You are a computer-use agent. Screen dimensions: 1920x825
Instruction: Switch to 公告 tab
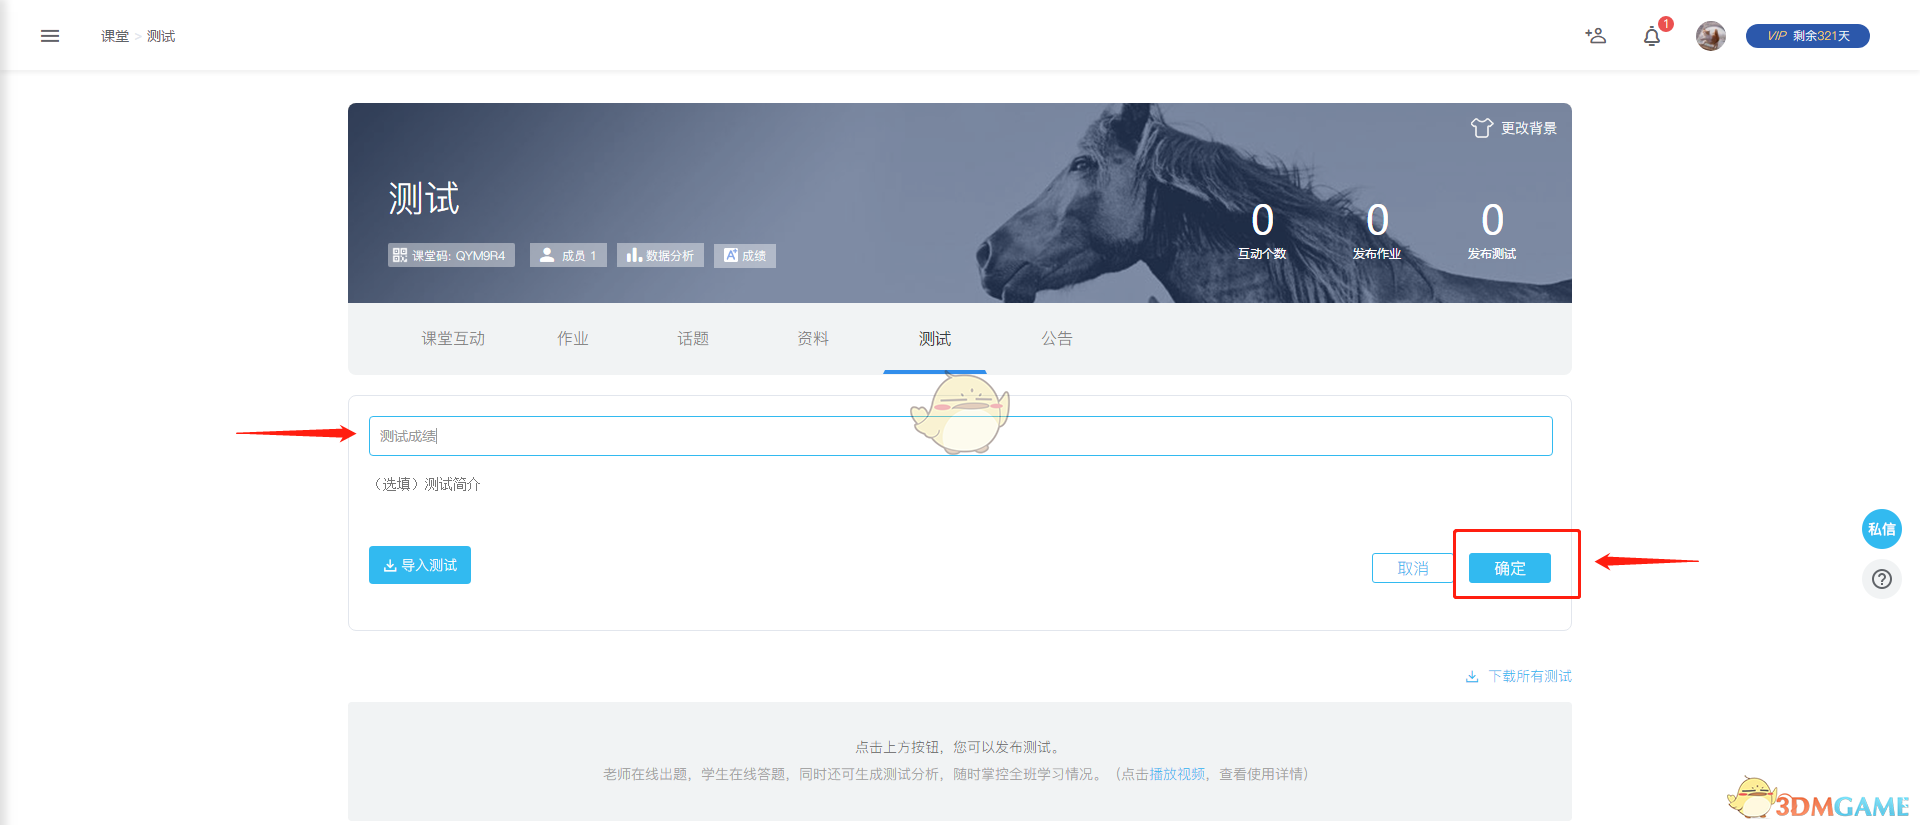(x=1057, y=339)
